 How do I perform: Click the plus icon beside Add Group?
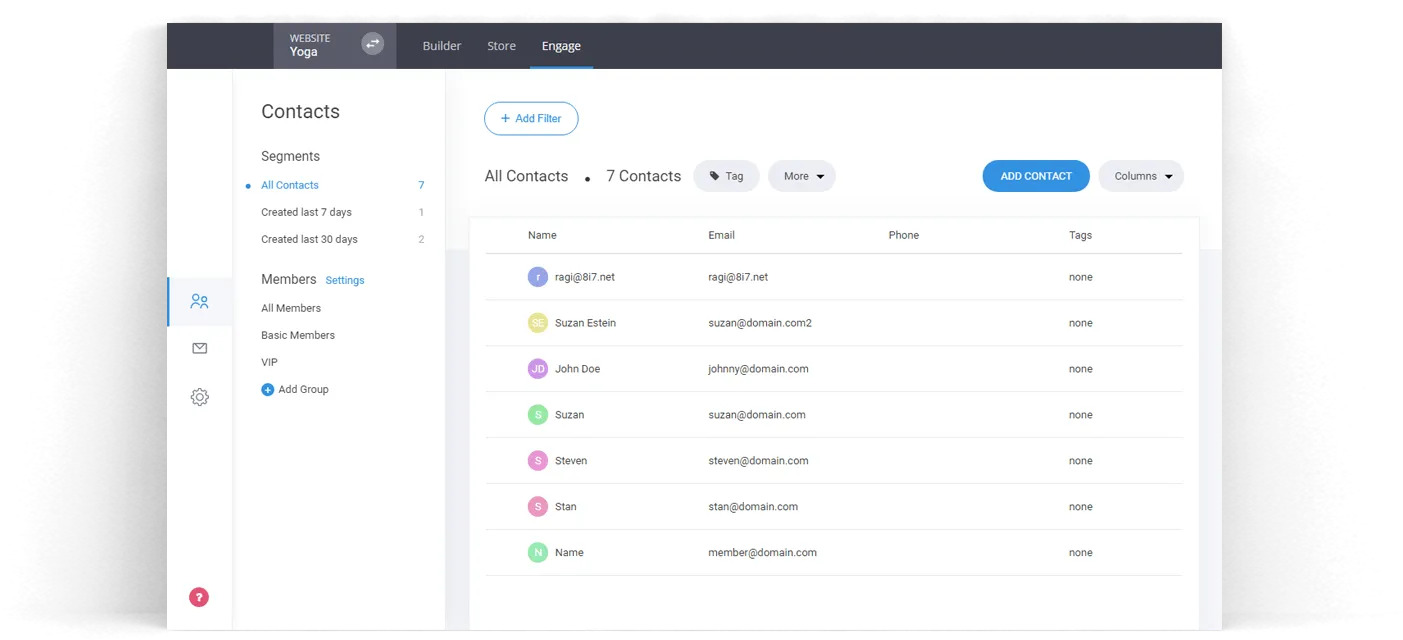tap(267, 390)
